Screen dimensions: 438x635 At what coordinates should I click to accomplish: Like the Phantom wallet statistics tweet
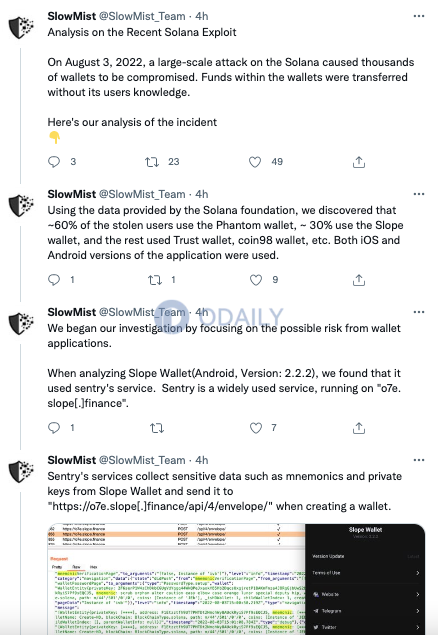point(255,280)
